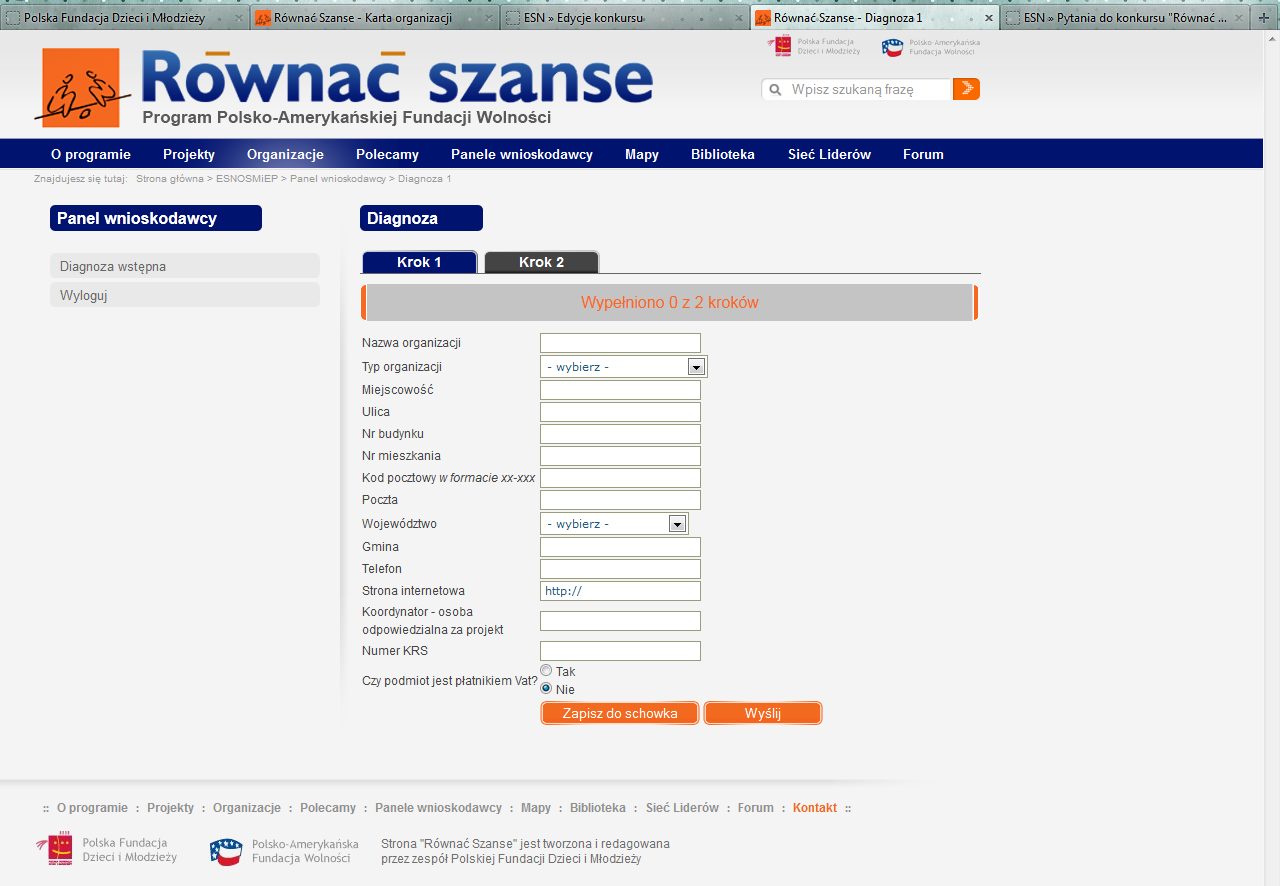Focus the Ulica input field

(x=620, y=412)
